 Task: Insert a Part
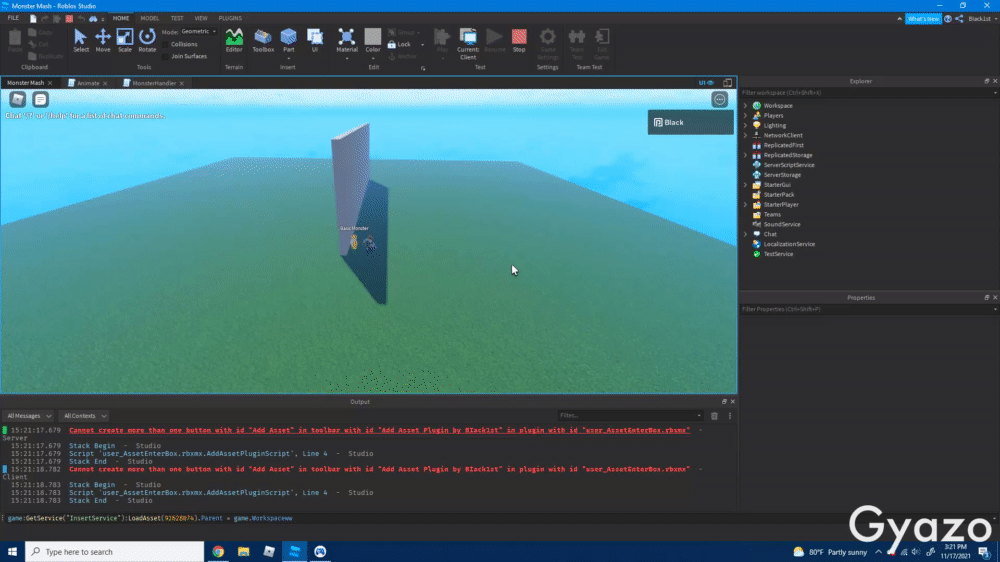(x=288, y=40)
